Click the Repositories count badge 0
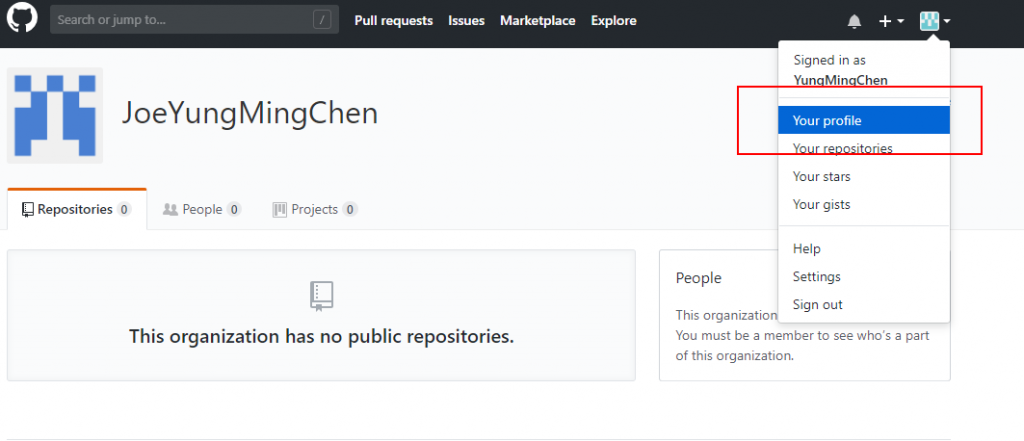The height and width of the screenshot is (441, 1024). 124,210
